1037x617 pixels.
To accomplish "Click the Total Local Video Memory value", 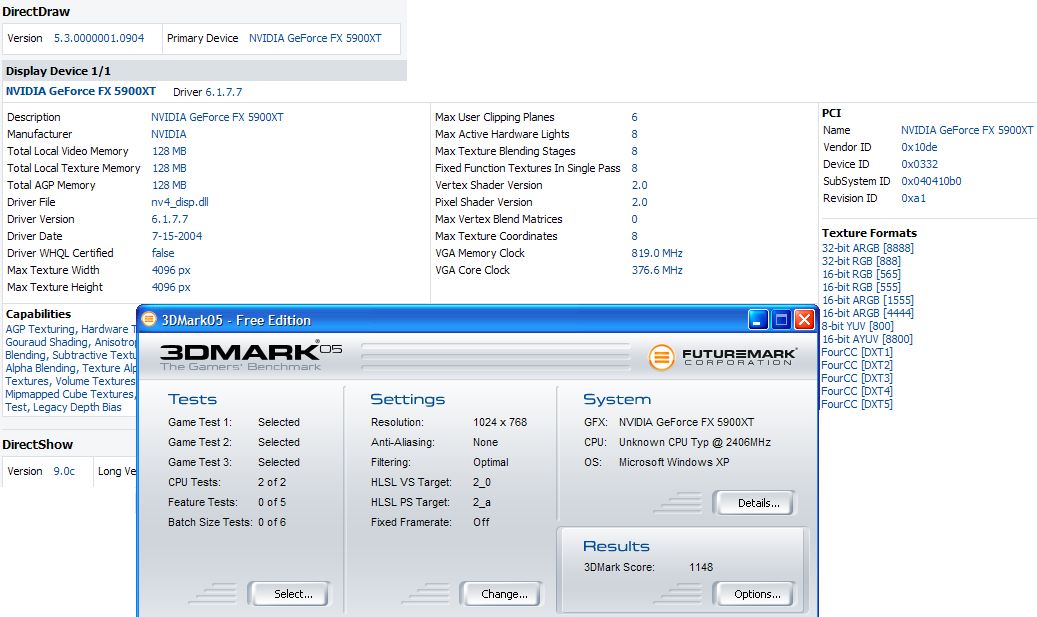I will pyautogui.click(x=169, y=151).
